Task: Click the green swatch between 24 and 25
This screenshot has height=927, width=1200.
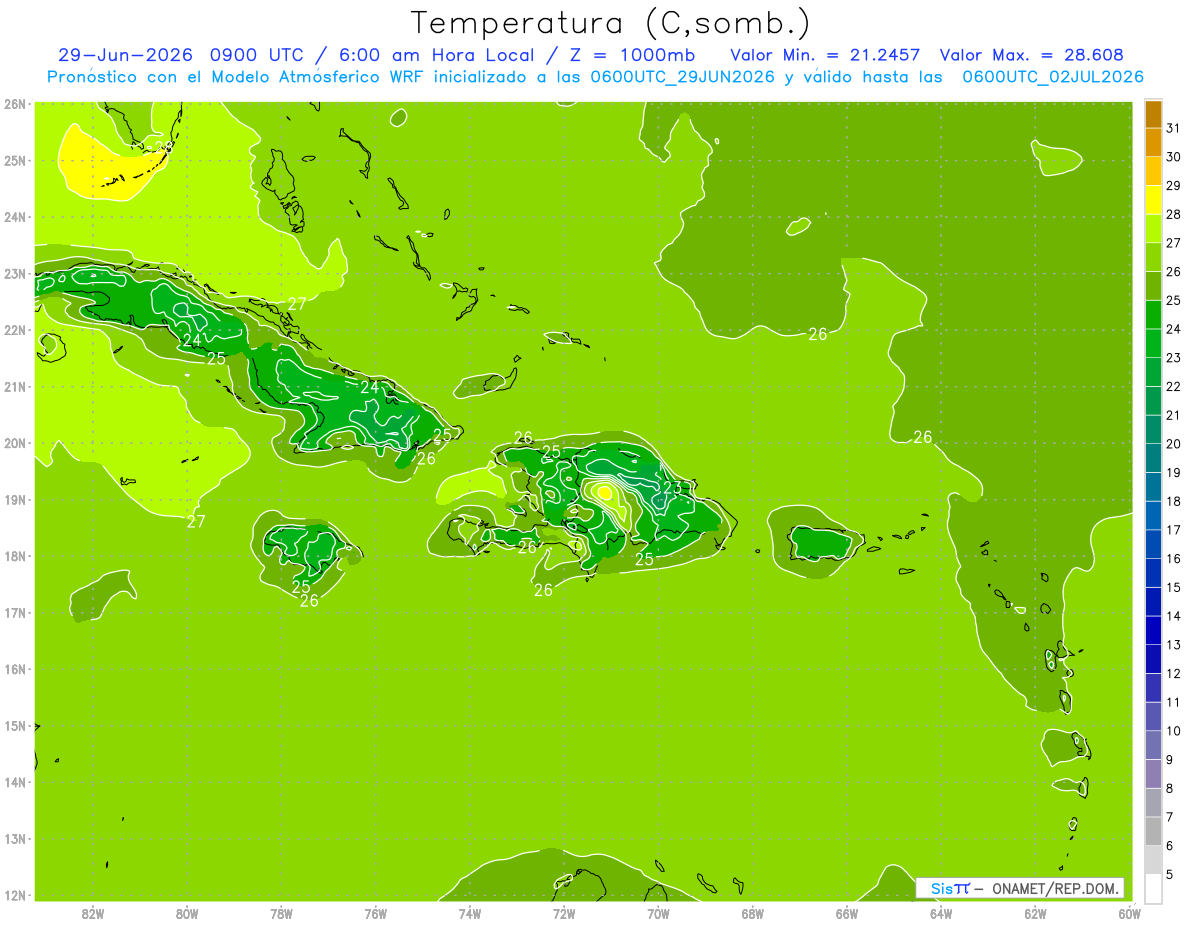Action: (1153, 315)
